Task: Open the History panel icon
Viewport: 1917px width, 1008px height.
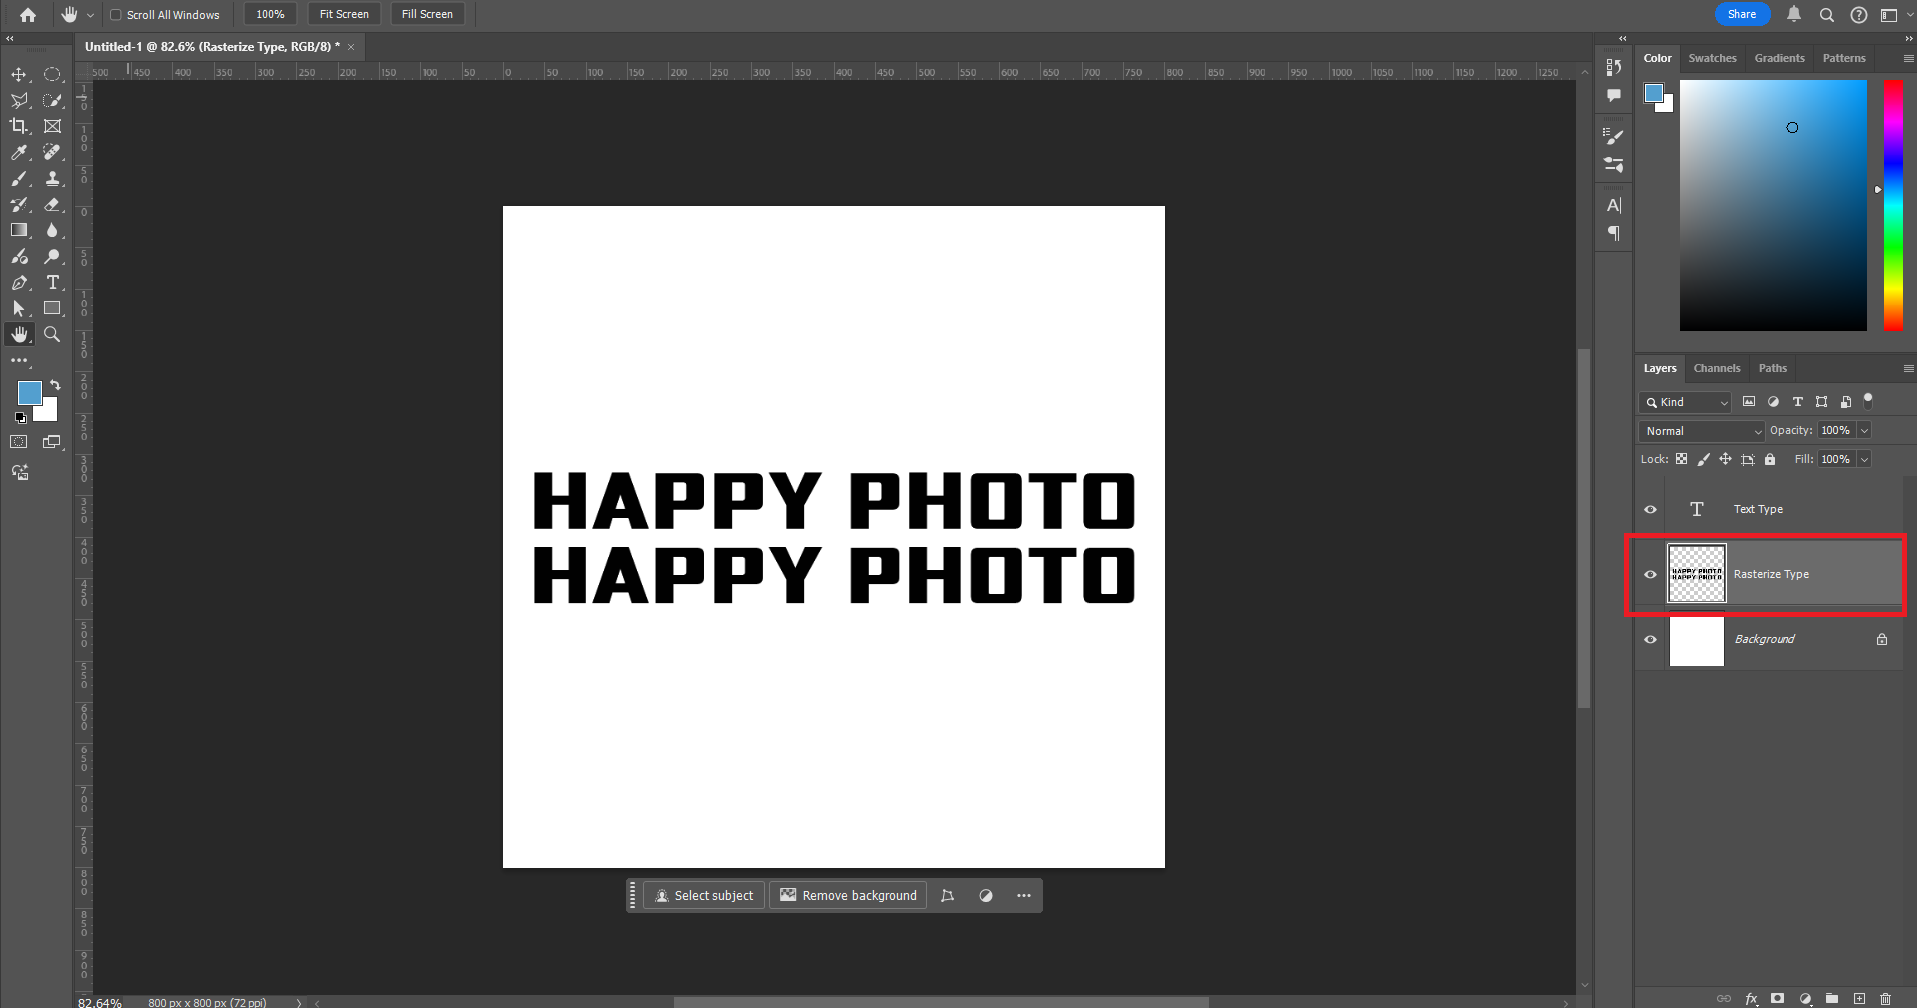Action: (1613, 67)
